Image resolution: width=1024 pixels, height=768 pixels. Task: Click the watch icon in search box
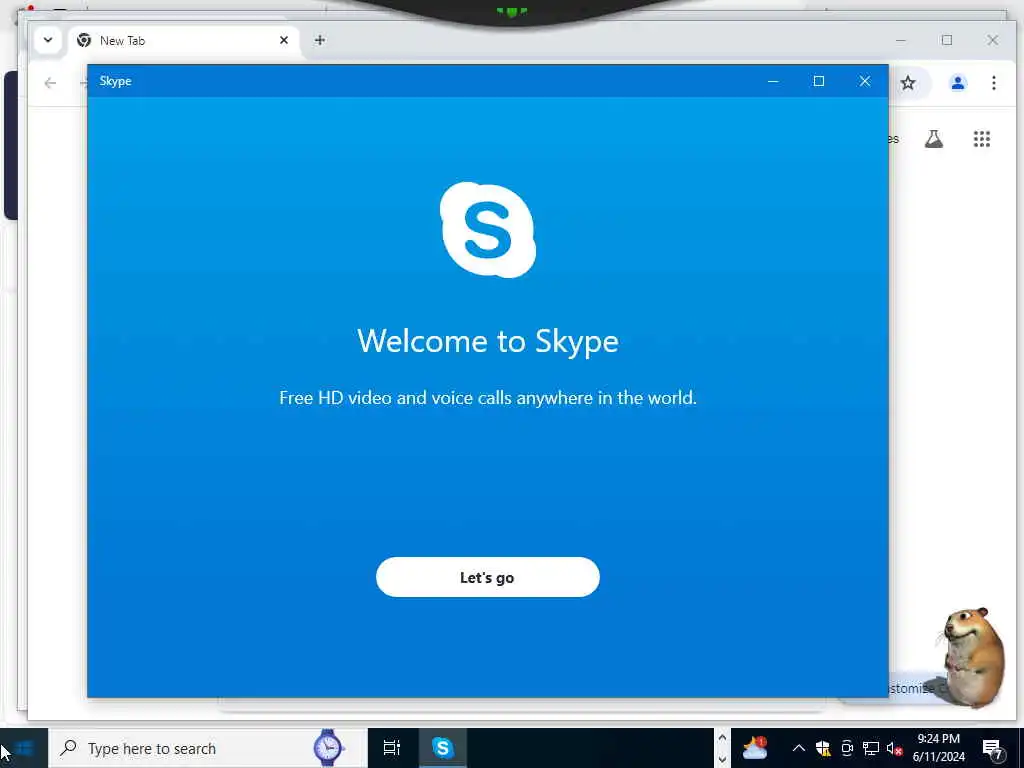(x=328, y=748)
